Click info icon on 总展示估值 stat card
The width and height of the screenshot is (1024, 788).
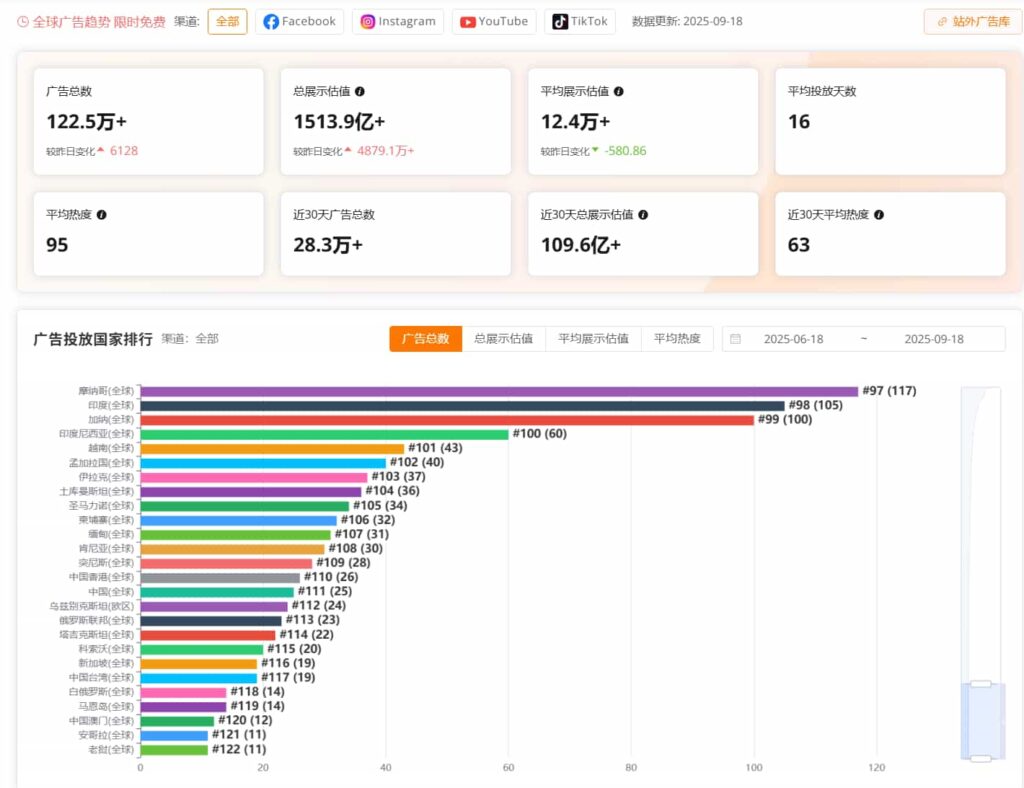(360, 91)
